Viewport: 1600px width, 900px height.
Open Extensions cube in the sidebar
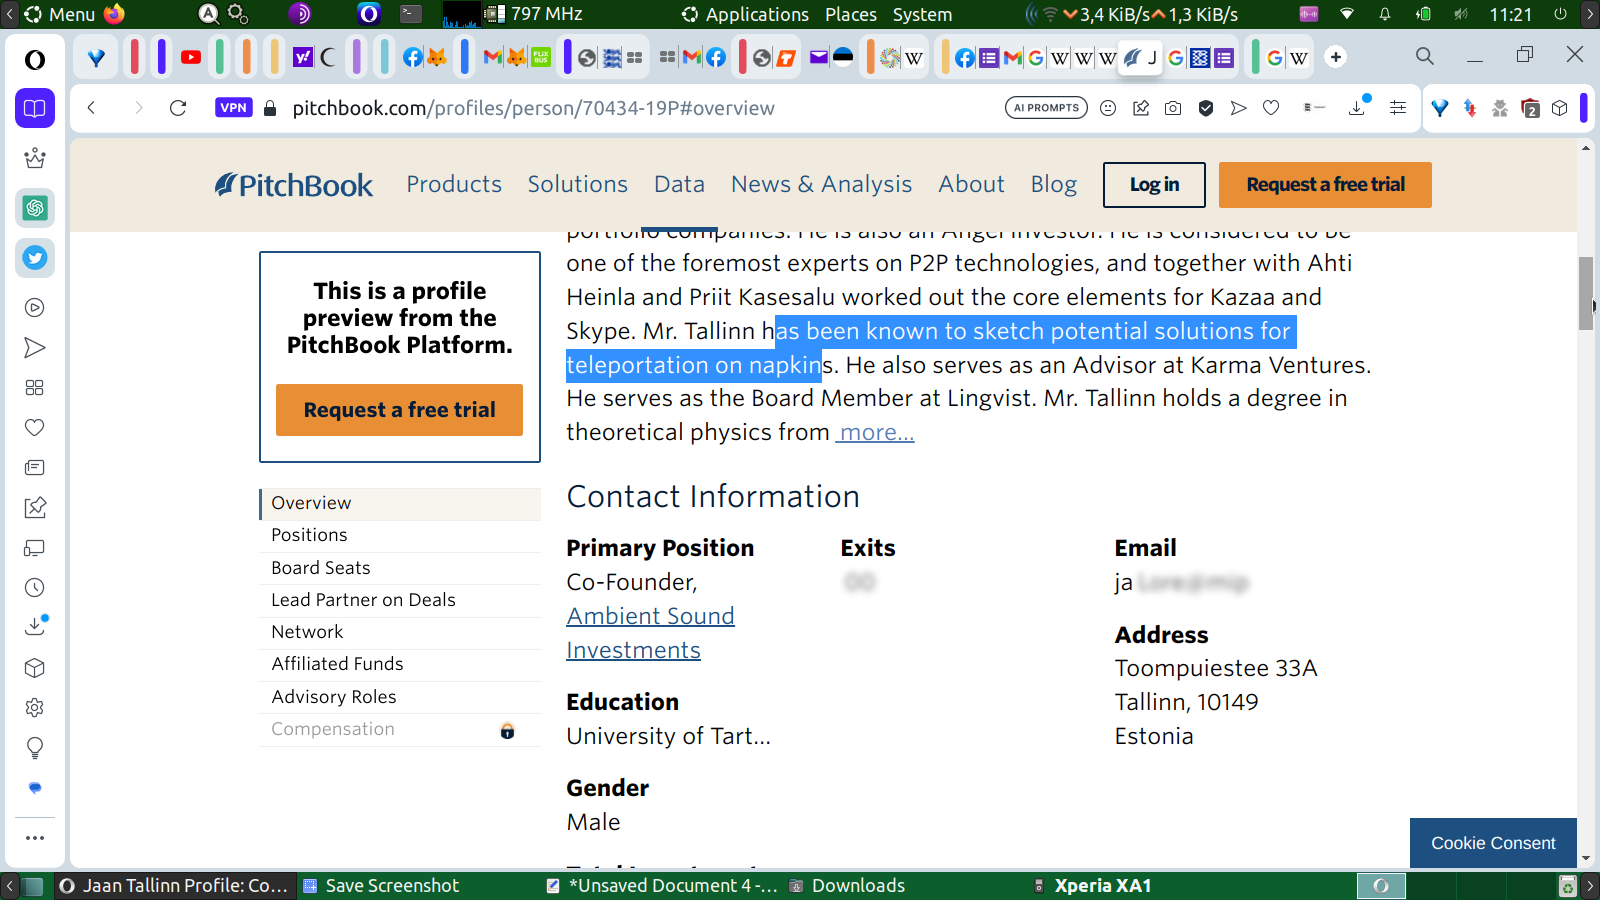35,668
